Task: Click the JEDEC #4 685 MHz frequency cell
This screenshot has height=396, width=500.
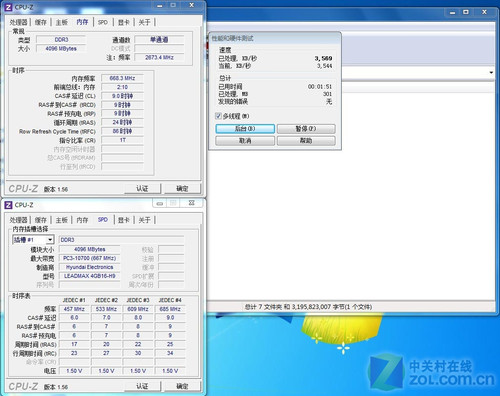Action: click(170, 309)
